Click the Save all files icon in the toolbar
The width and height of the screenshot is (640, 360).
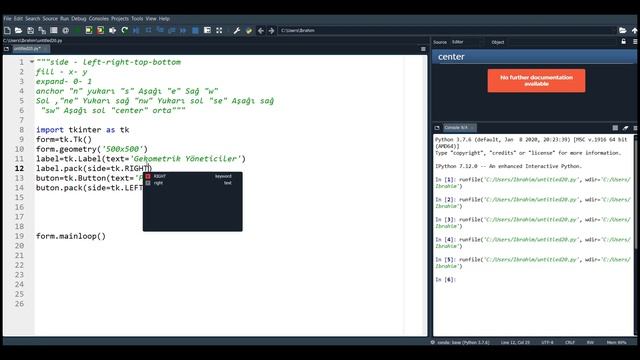click(42, 31)
